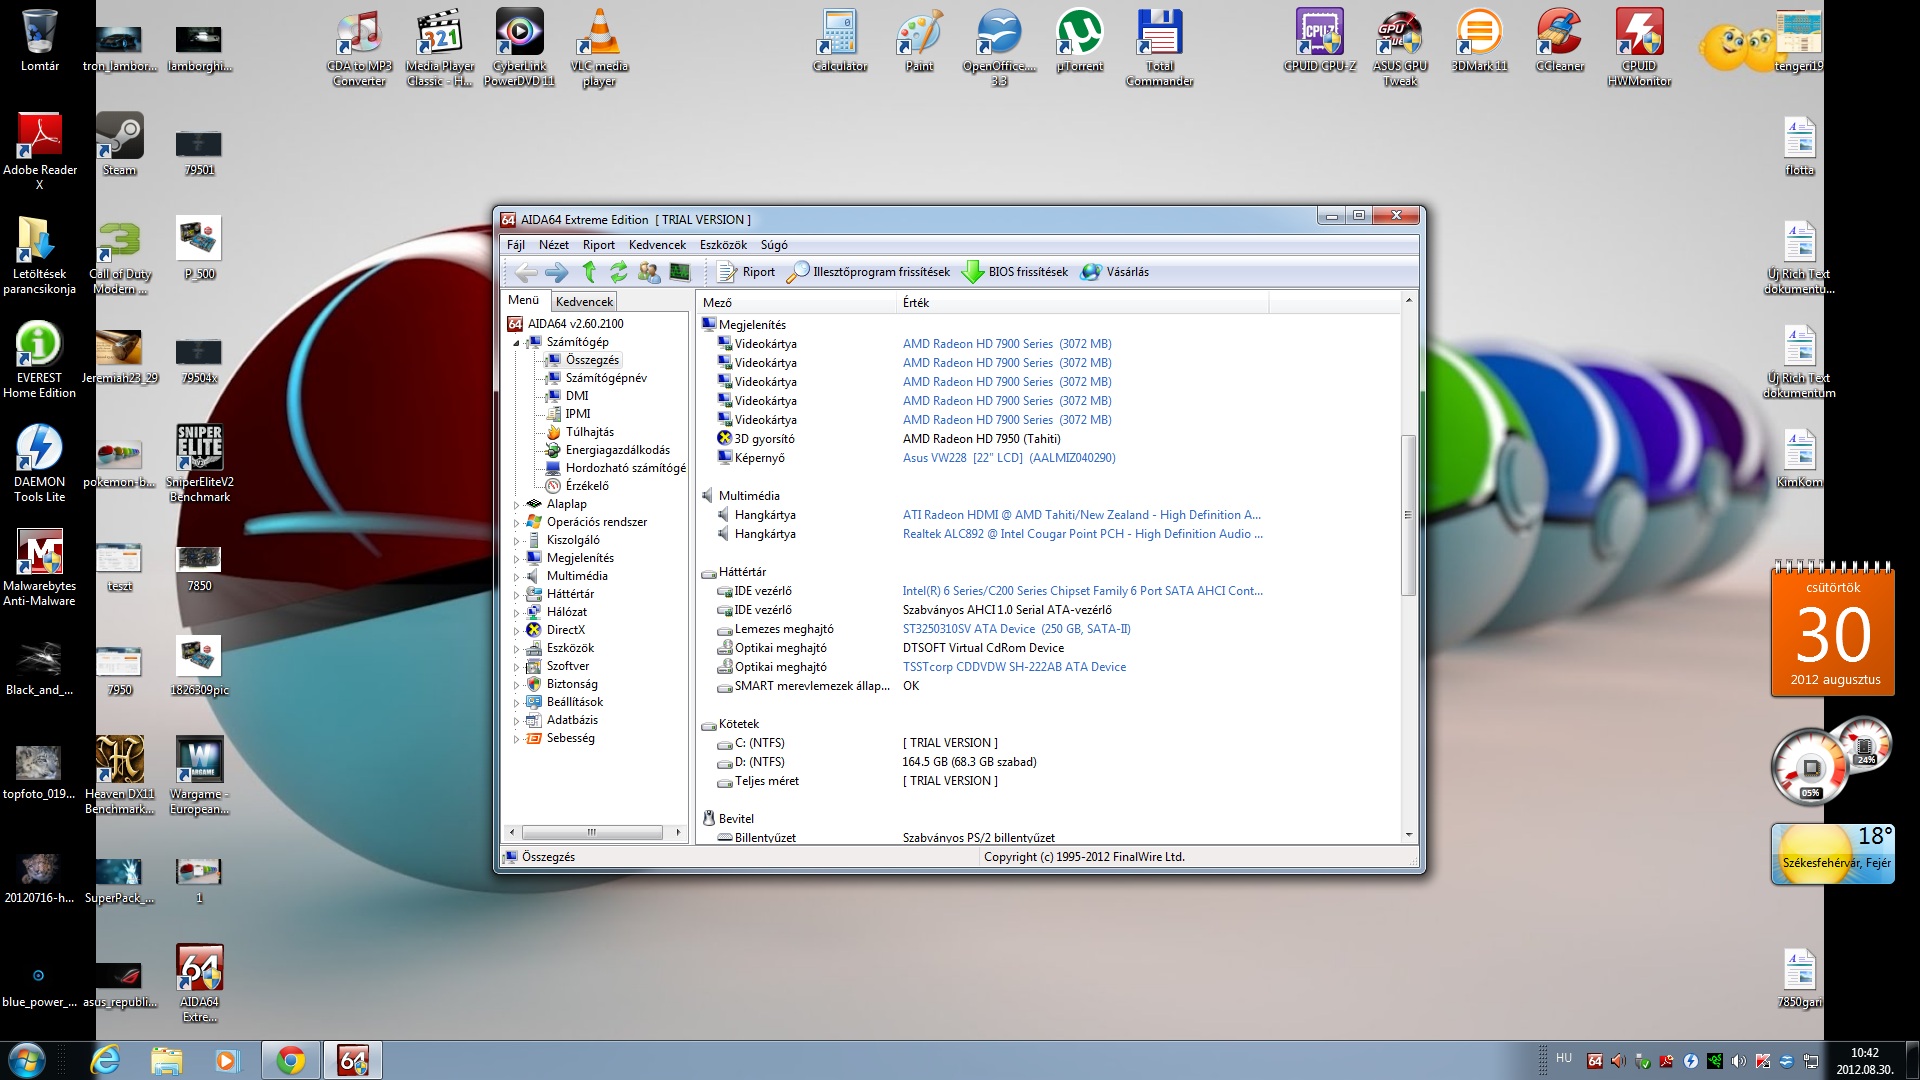Expand the Multimédia tree node
This screenshot has width=1920, height=1080.
(517, 577)
